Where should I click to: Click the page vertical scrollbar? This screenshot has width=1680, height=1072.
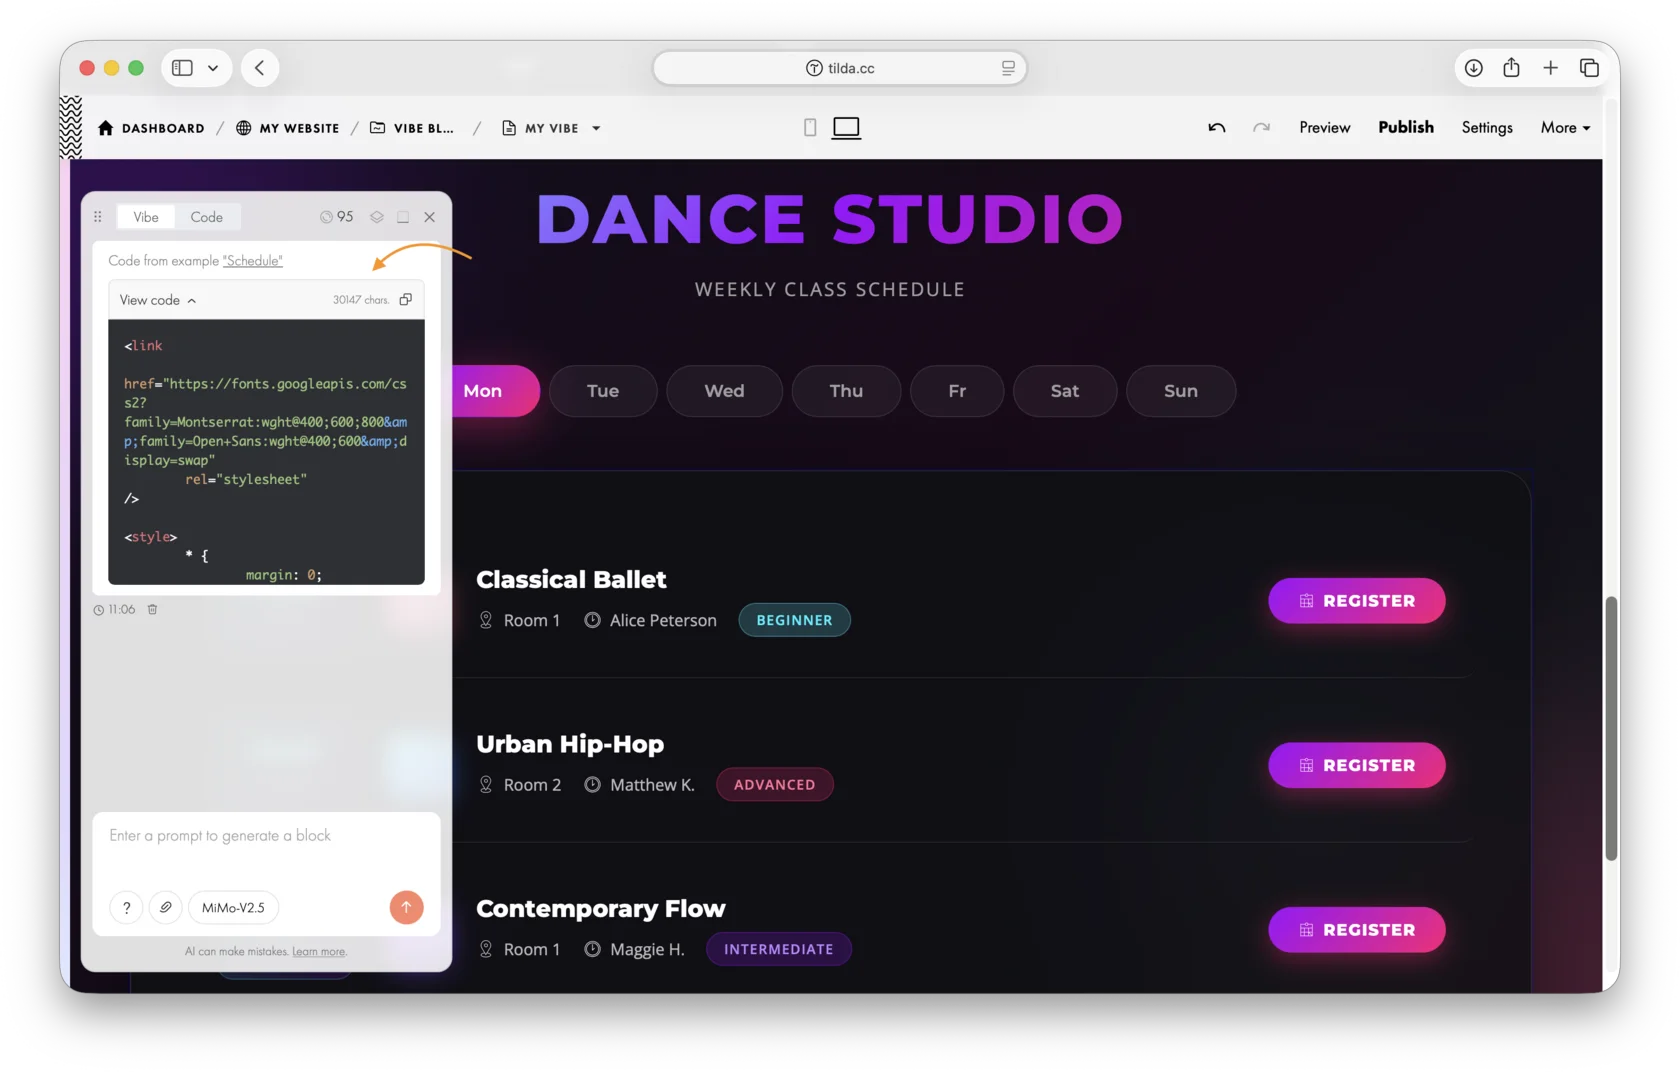[x=1611, y=728]
